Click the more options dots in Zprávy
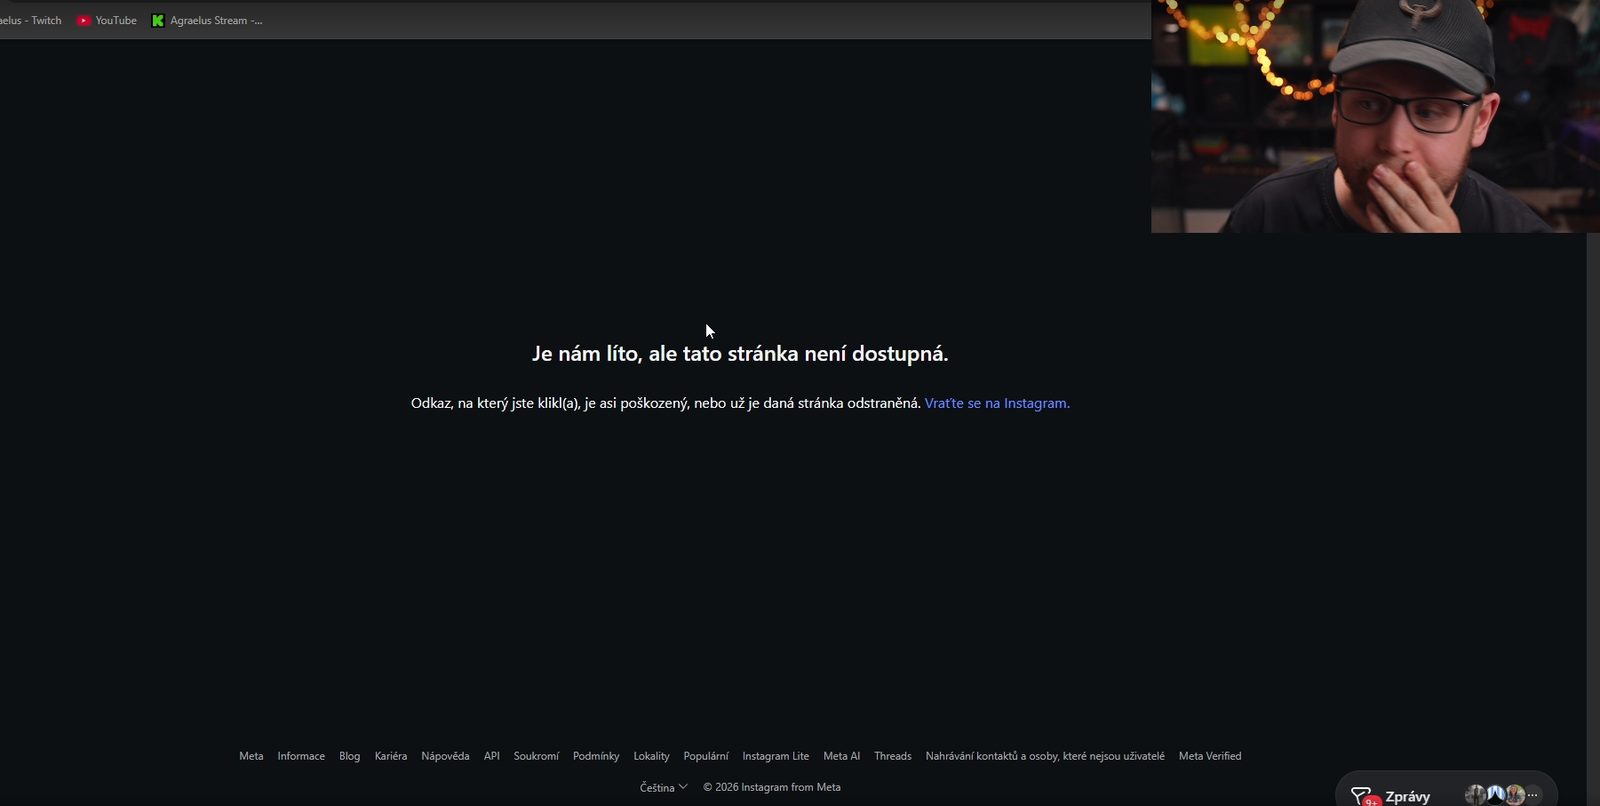 [1533, 795]
